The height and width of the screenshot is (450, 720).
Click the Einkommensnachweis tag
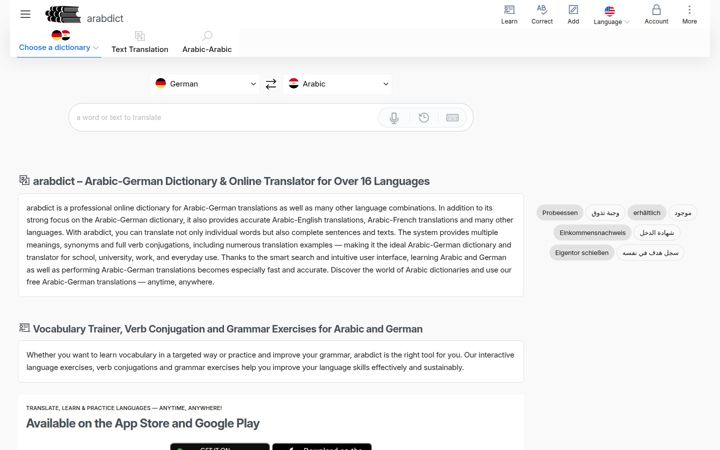[x=592, y=233]
